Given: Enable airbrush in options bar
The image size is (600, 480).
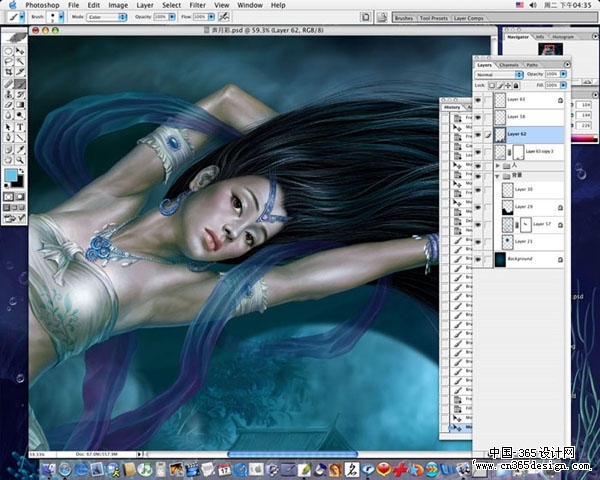Looking at the screenshot, I should click(x=224, y=17).
